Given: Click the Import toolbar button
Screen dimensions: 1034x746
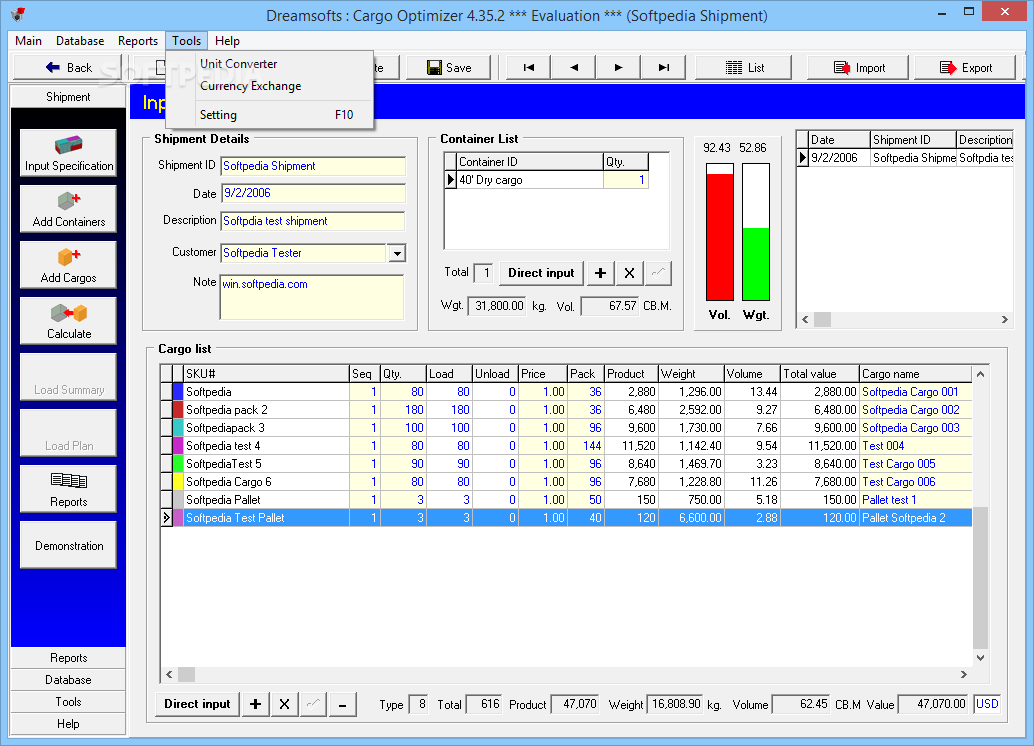Looking at the screenshot, I should [x=859, y=67].
